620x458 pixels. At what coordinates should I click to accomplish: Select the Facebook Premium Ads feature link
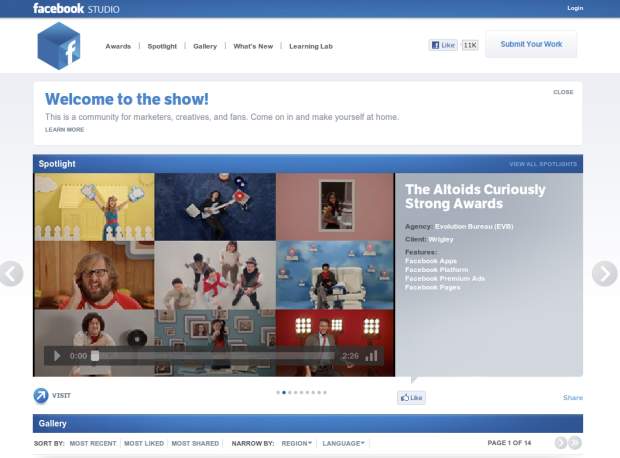click(x=445, y=278)
